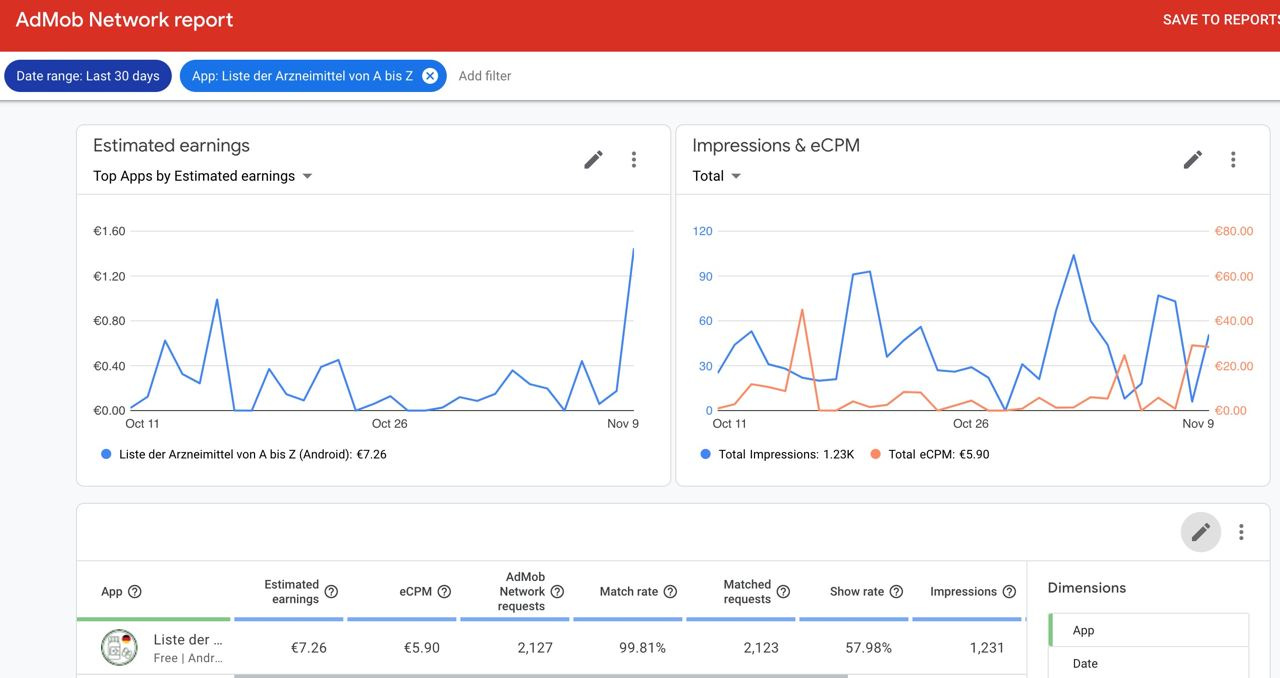Click the 57.98% show rate cell
Viewport: 1280px width, 678px height.
click(868, 648)
